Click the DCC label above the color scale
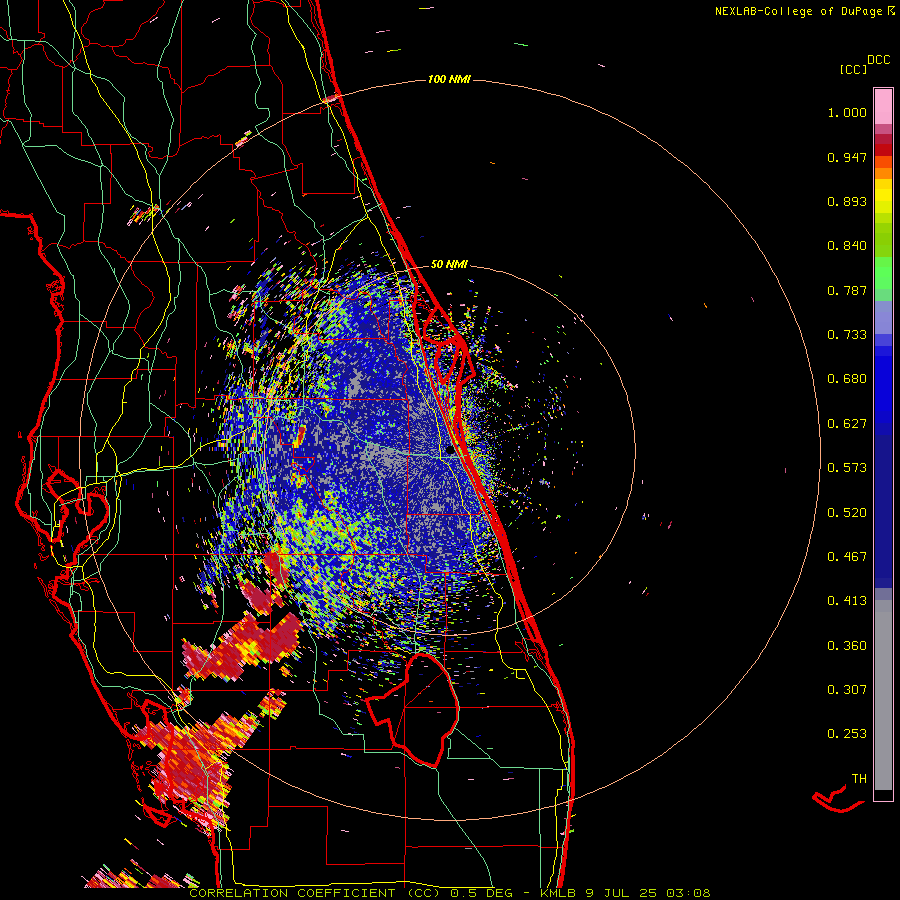Screen dimensions: 900x900 (x=879, y=60)
